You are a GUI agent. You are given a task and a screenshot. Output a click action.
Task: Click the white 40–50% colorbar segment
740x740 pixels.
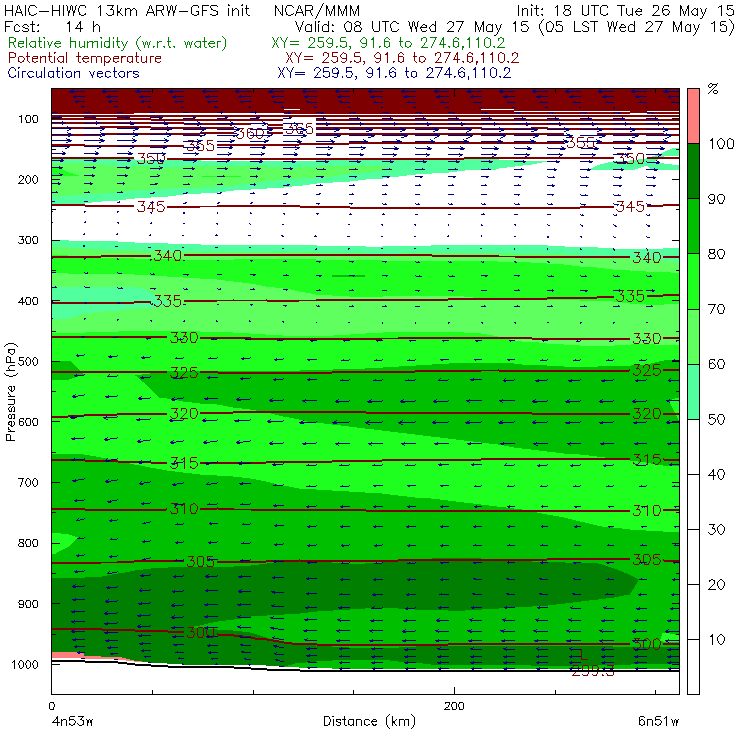pos(693,446)
